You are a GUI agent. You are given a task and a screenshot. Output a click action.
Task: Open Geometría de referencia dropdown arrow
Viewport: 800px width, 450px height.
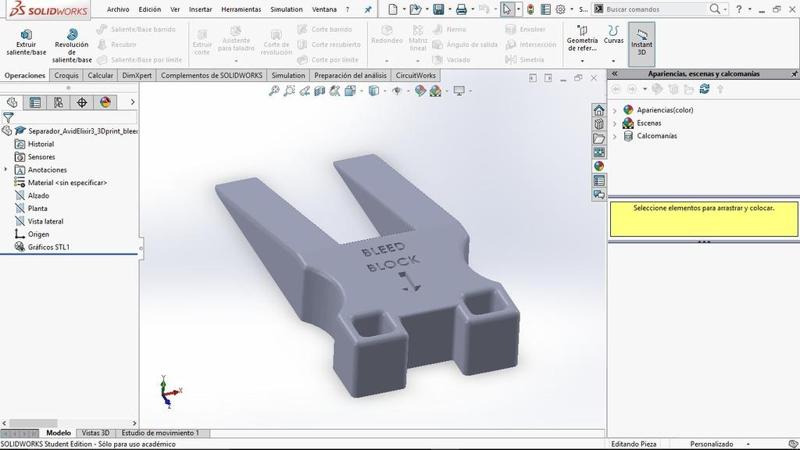582,61
